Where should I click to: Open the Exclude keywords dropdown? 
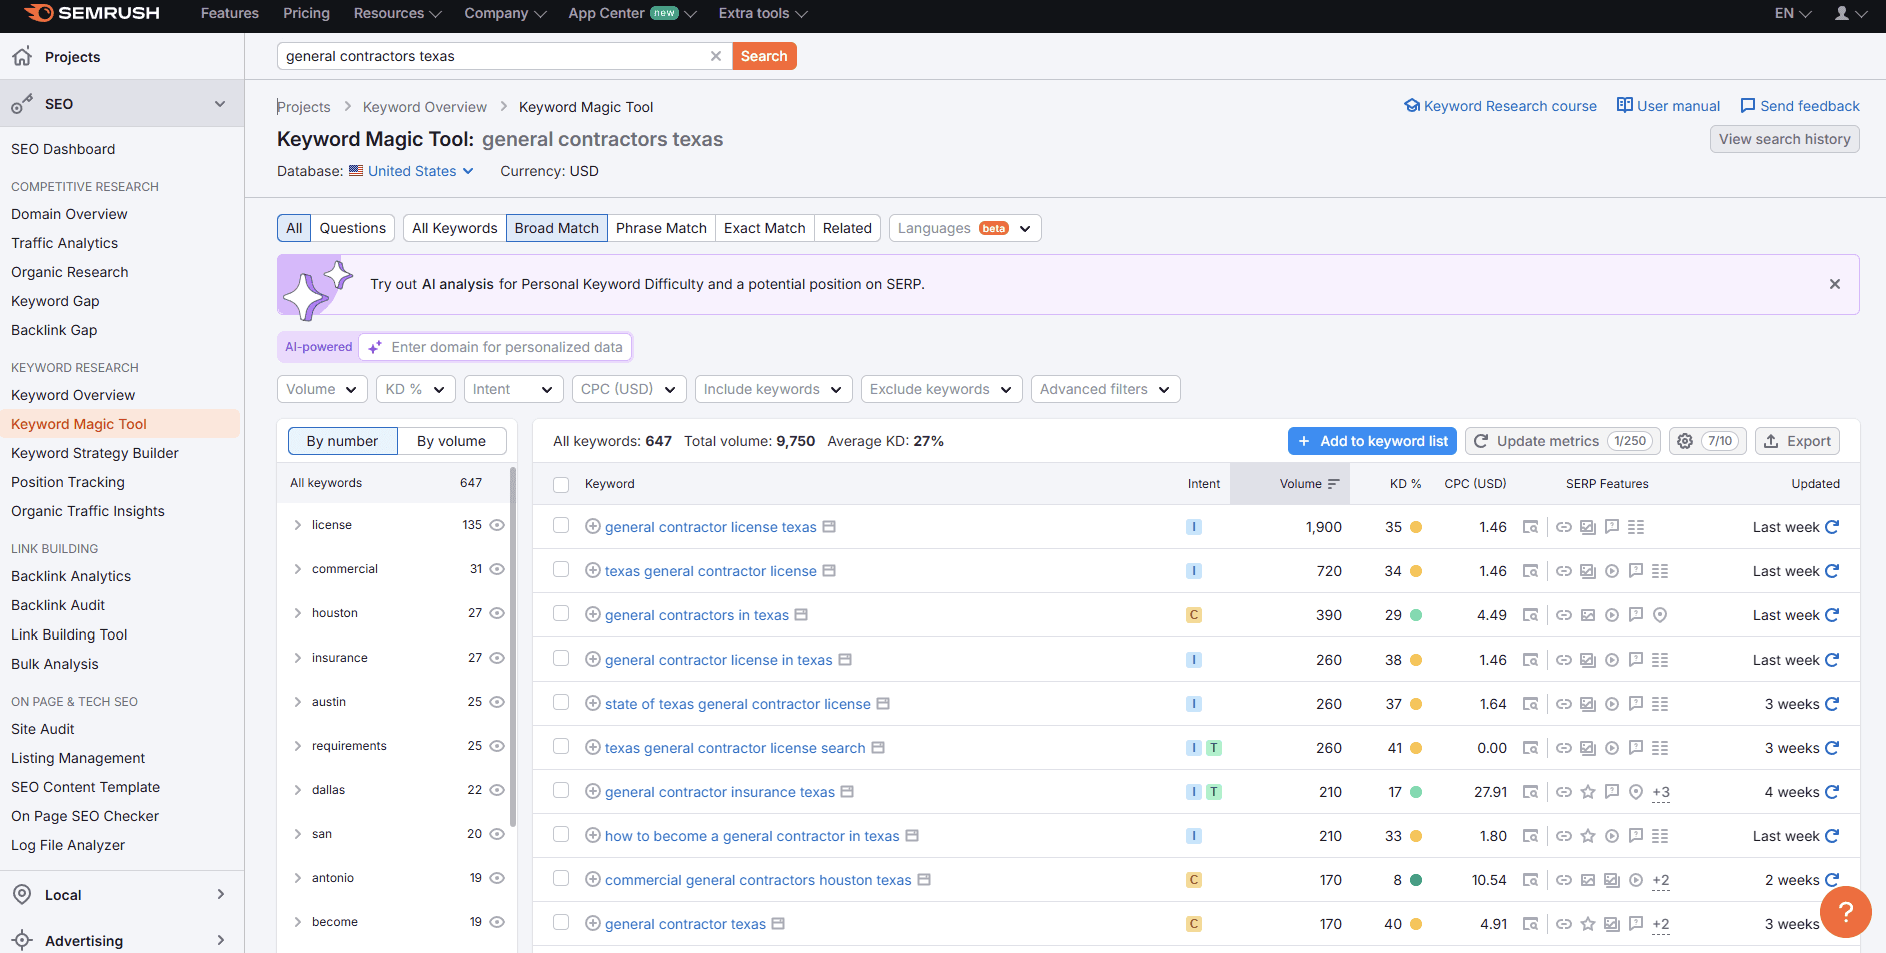click(x=941, y=389)
